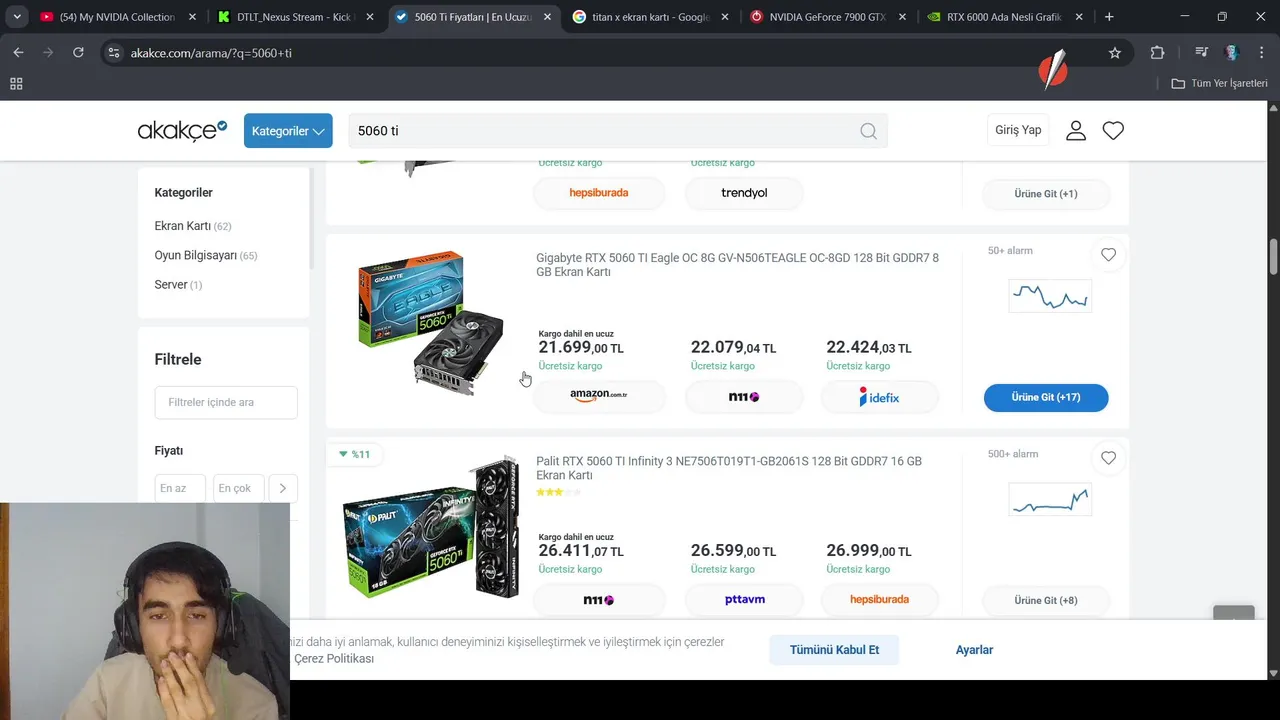The height and width of the screenshot is (720, 1280).
Task: Click 21.699,00 TL price
Action: coord(581,347)
